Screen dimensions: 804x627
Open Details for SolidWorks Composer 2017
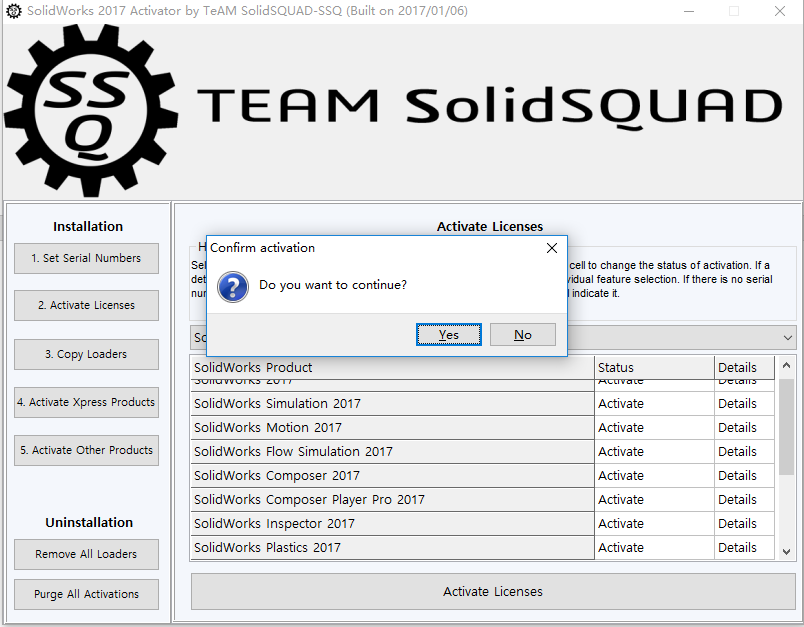point(744,476)
